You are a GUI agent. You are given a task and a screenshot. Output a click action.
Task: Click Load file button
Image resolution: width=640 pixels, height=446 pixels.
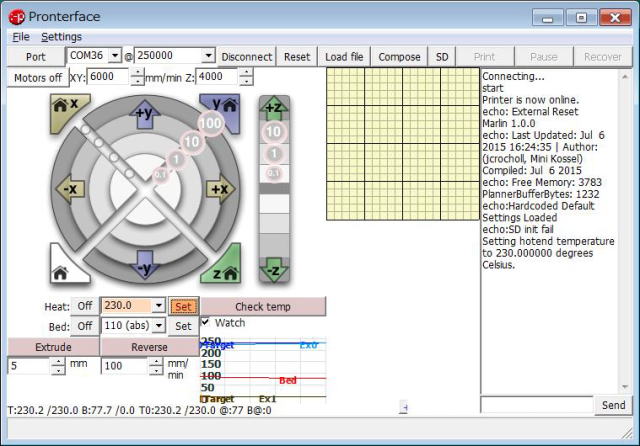pos(344,57)
